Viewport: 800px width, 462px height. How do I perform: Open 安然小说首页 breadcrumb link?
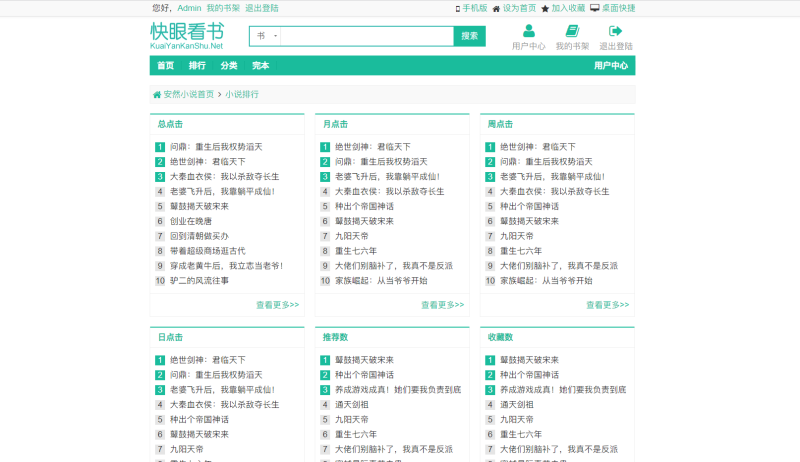pyautogui.click(x=189, y=94)
